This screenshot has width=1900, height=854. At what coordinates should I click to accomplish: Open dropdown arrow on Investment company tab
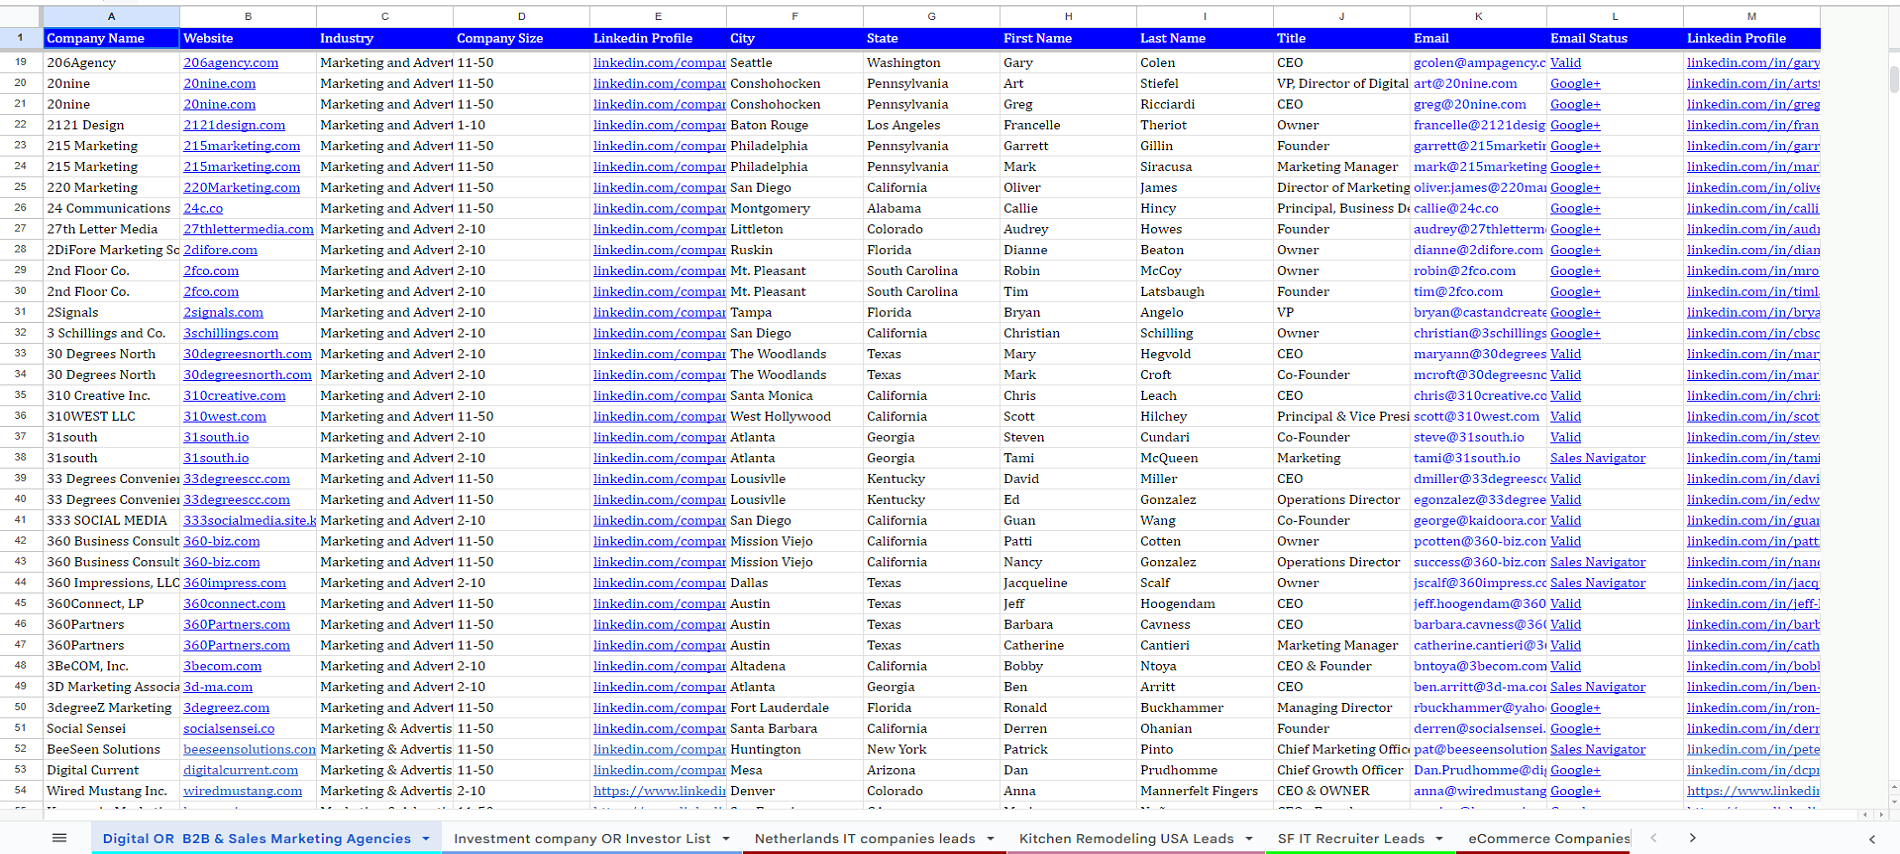point(726,839)
